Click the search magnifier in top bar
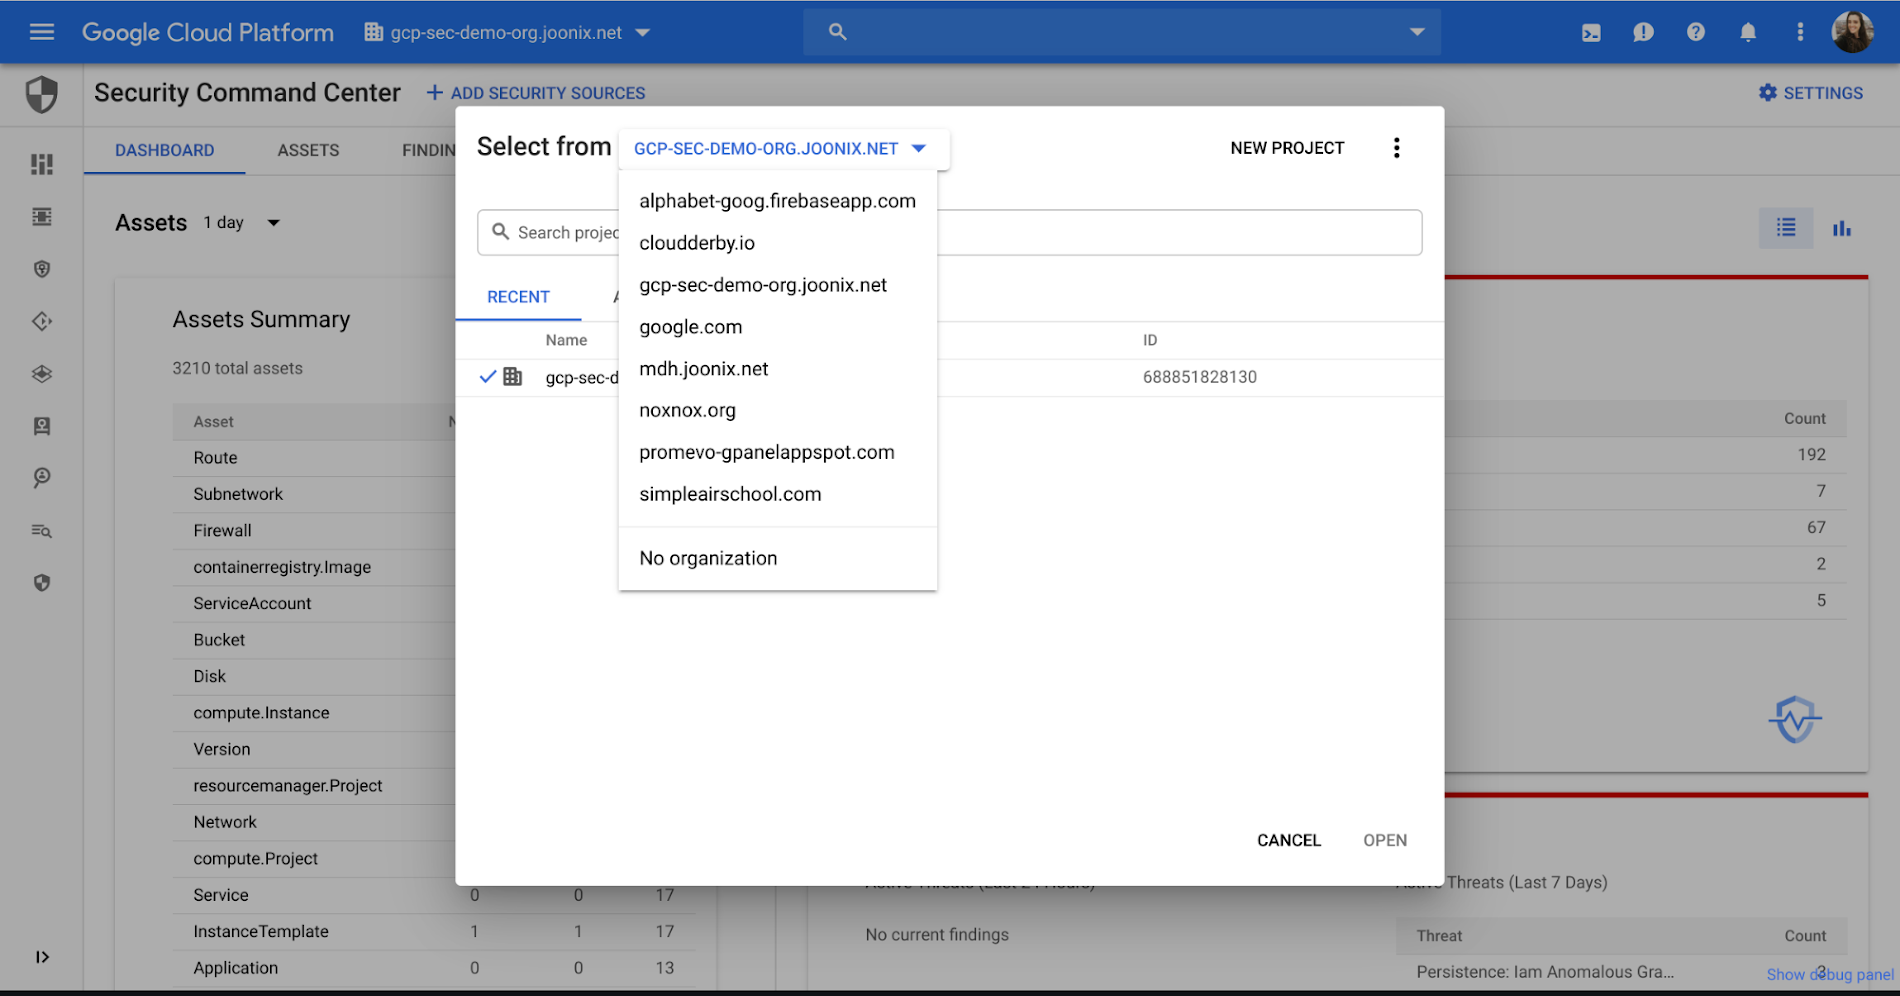Image resolution: width=1900 pixels, height=996 pixels. (838, 32)
